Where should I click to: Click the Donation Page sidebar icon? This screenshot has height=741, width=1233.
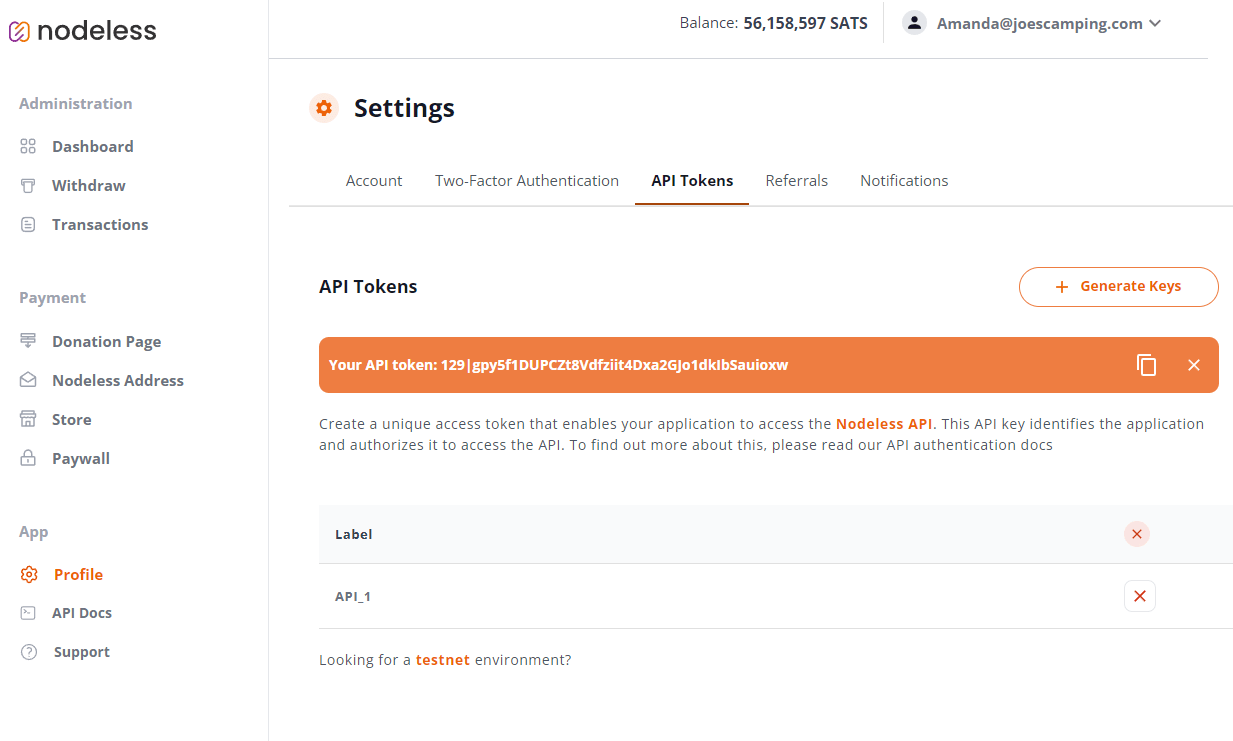tap(28, 341)
